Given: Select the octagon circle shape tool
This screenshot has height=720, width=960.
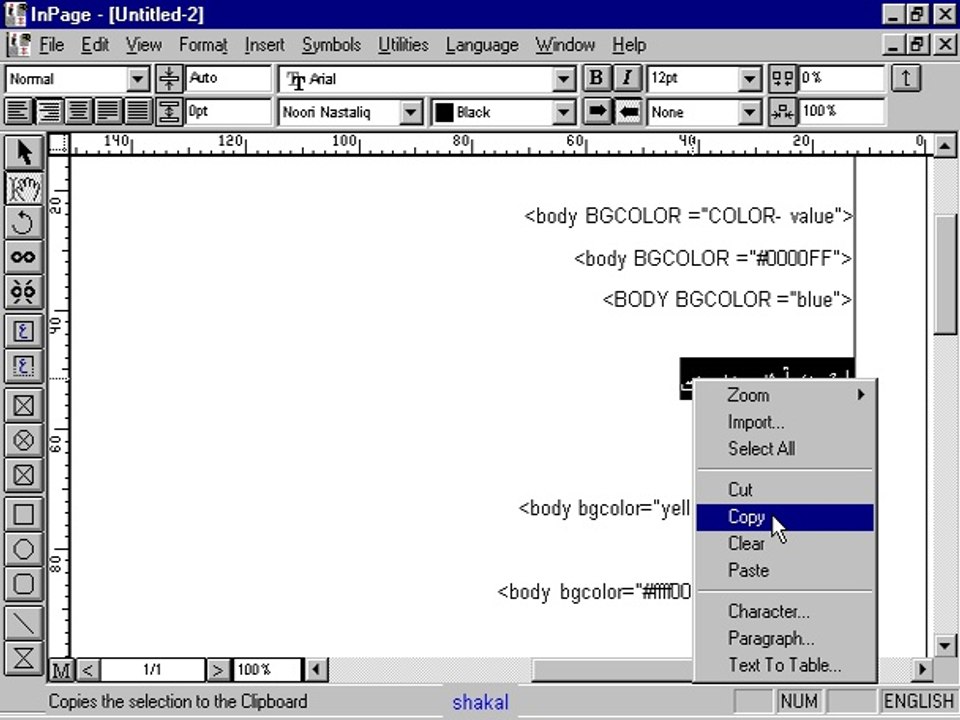Looking at the screenshot, I should [x=23, y=549].
